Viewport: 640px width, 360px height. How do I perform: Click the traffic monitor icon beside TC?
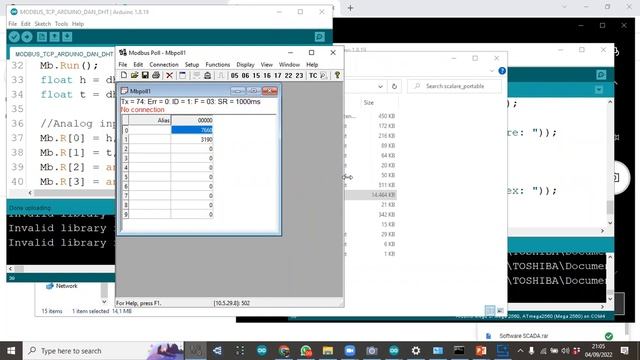tap(323, 76)
